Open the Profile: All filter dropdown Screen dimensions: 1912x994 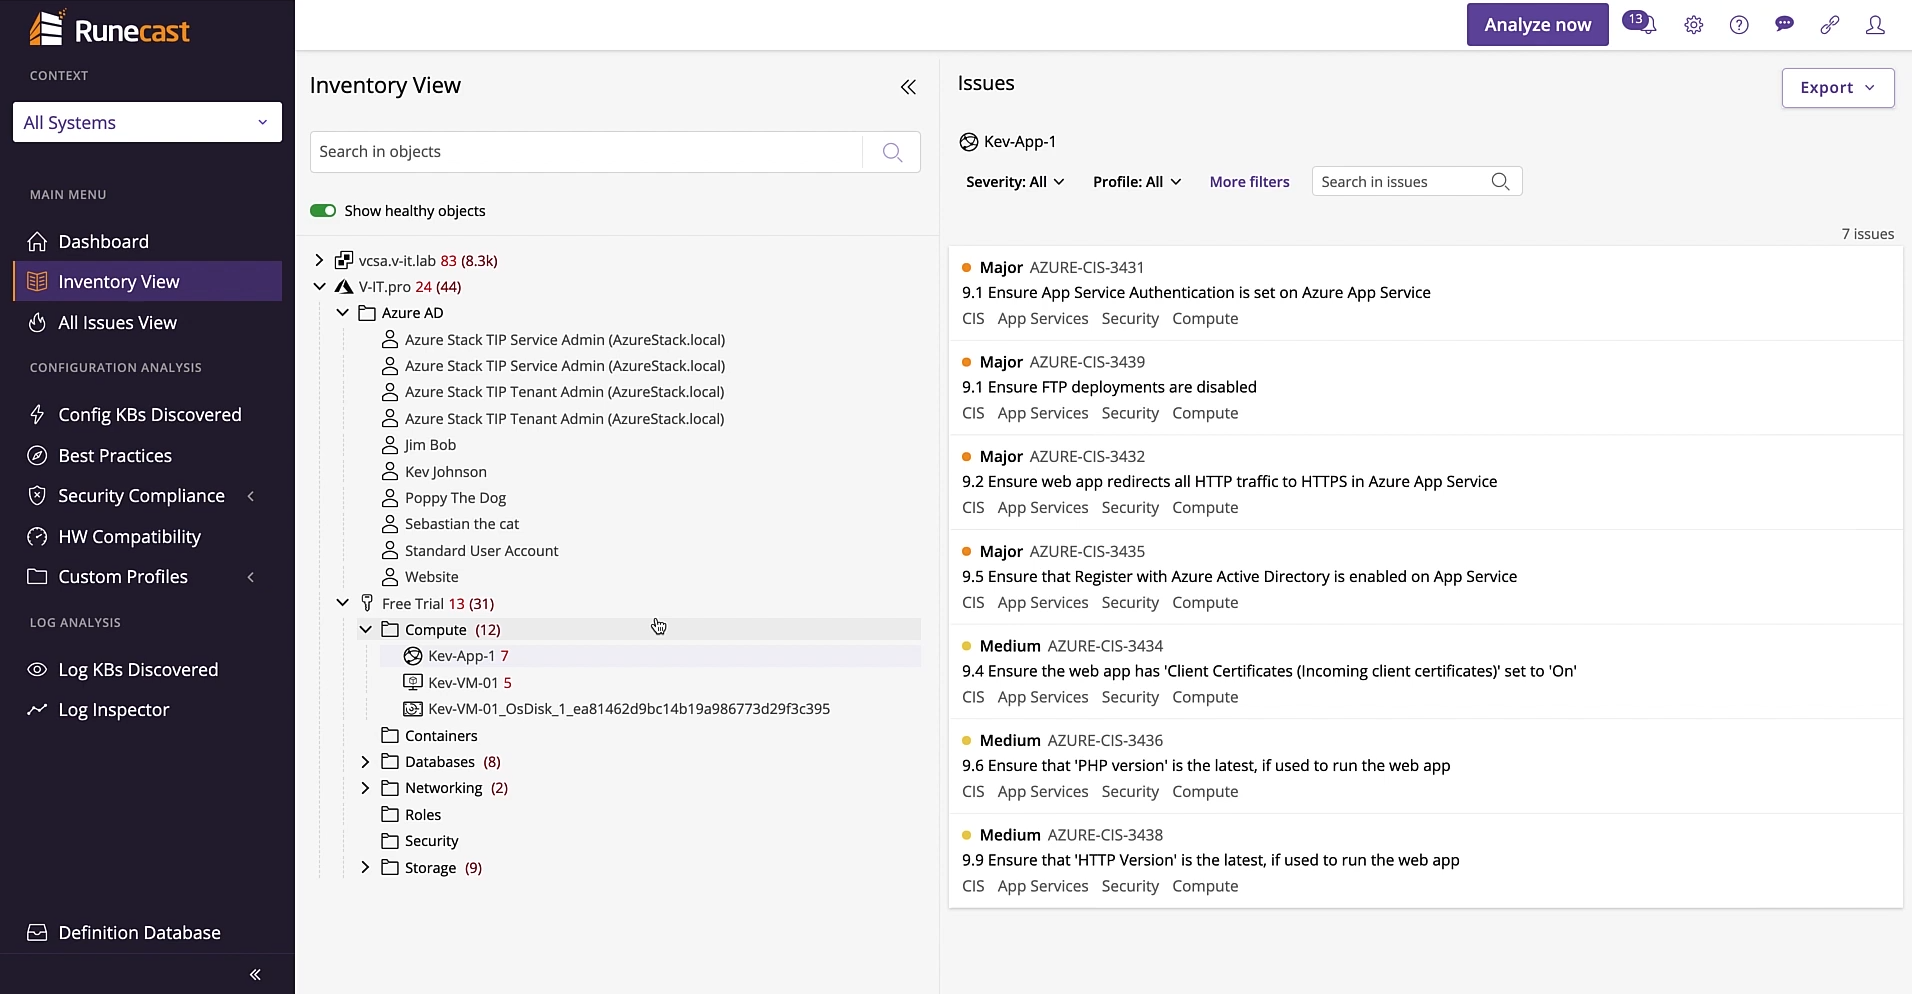click(x=1137, y=182)
